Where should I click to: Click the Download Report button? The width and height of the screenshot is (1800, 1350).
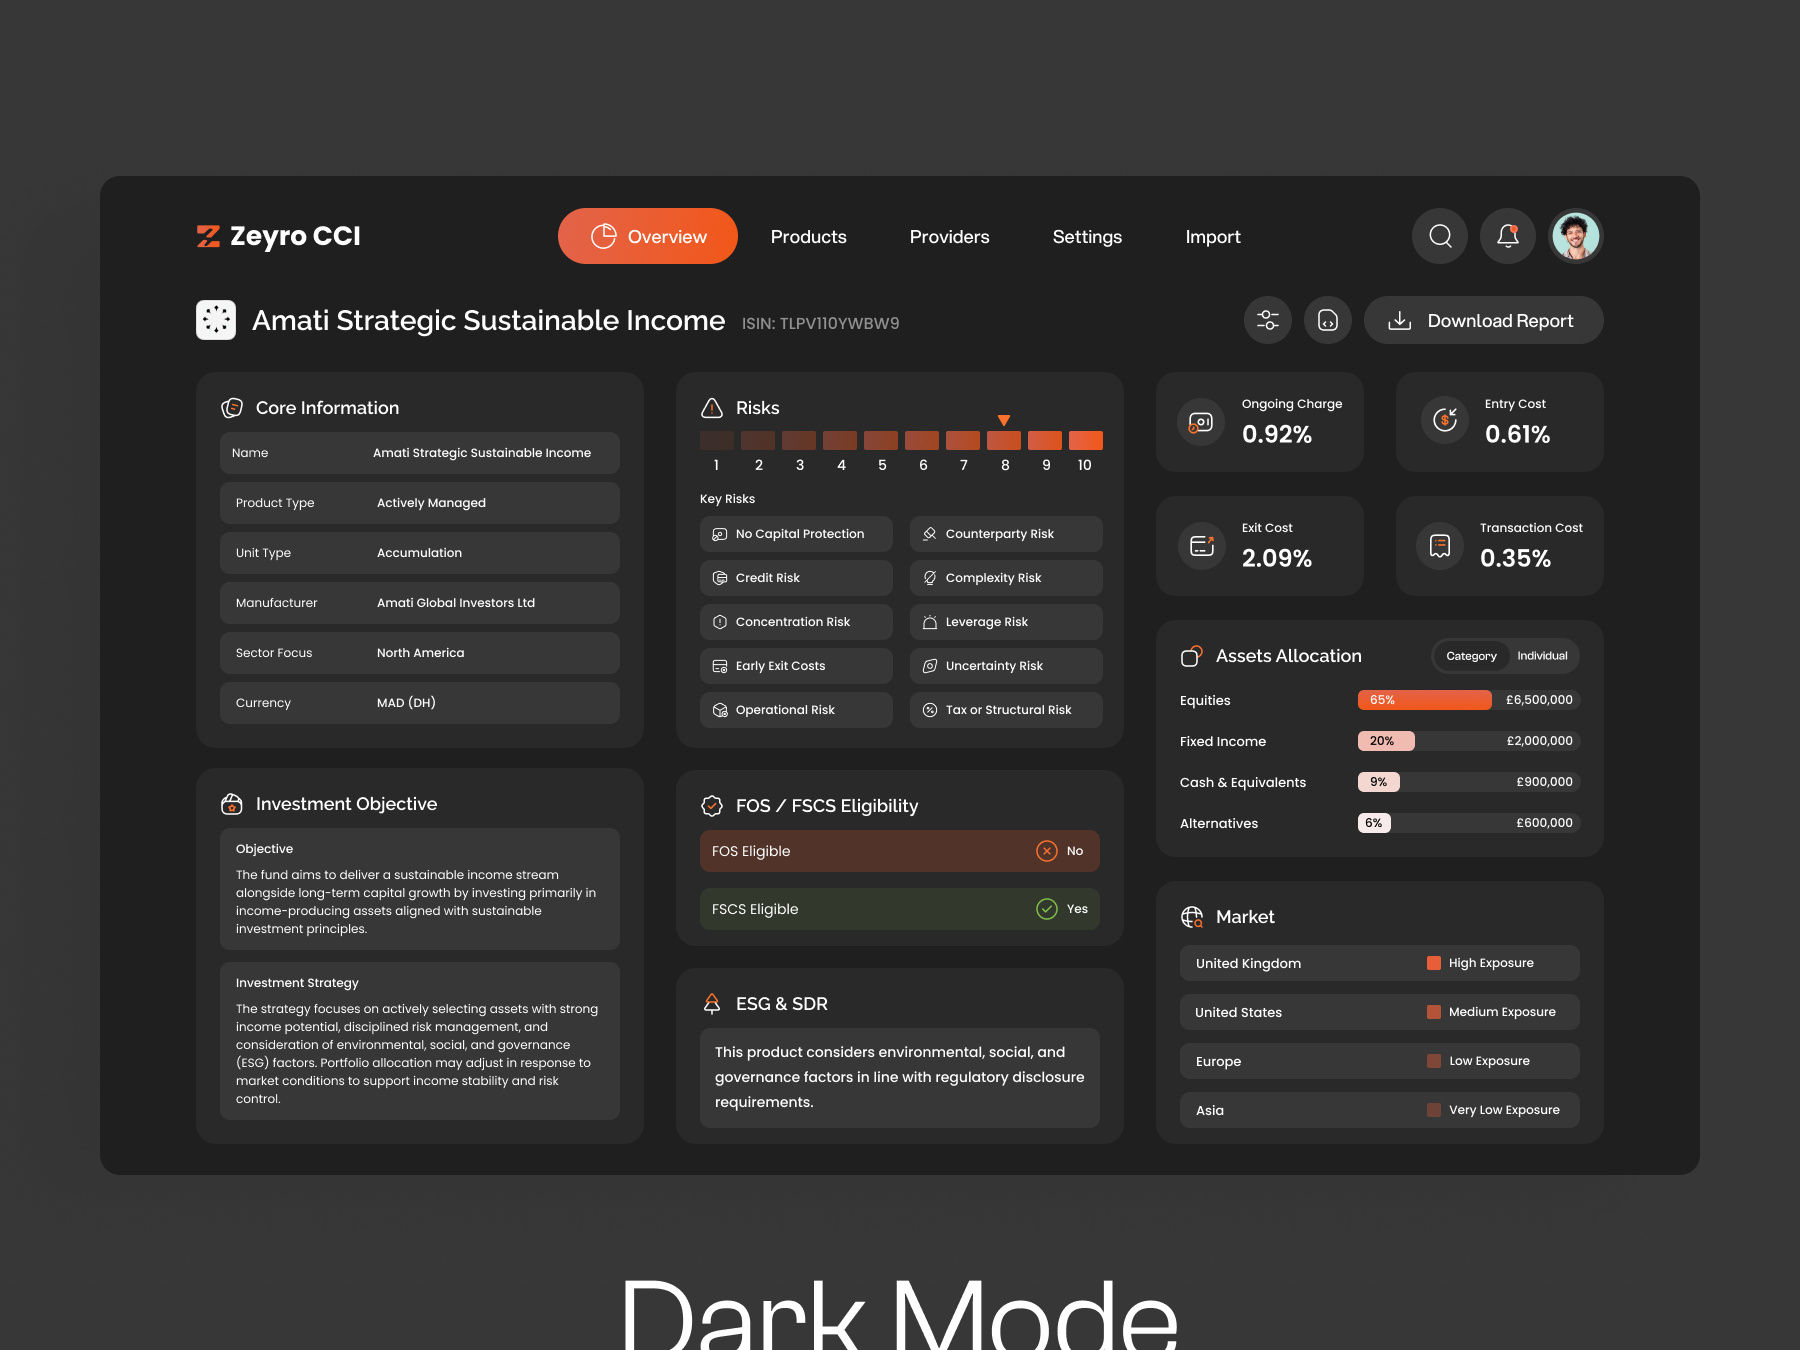coord(1483,320)
